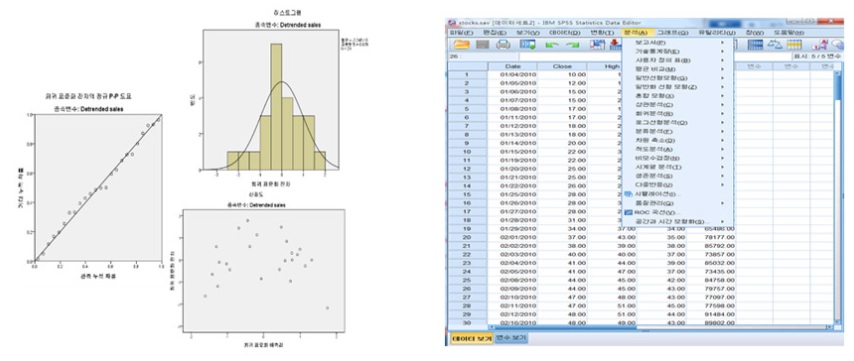Click the red down-arrow Go to variable icon
Viewport: 854px width, 361px height.
(615, 45)
